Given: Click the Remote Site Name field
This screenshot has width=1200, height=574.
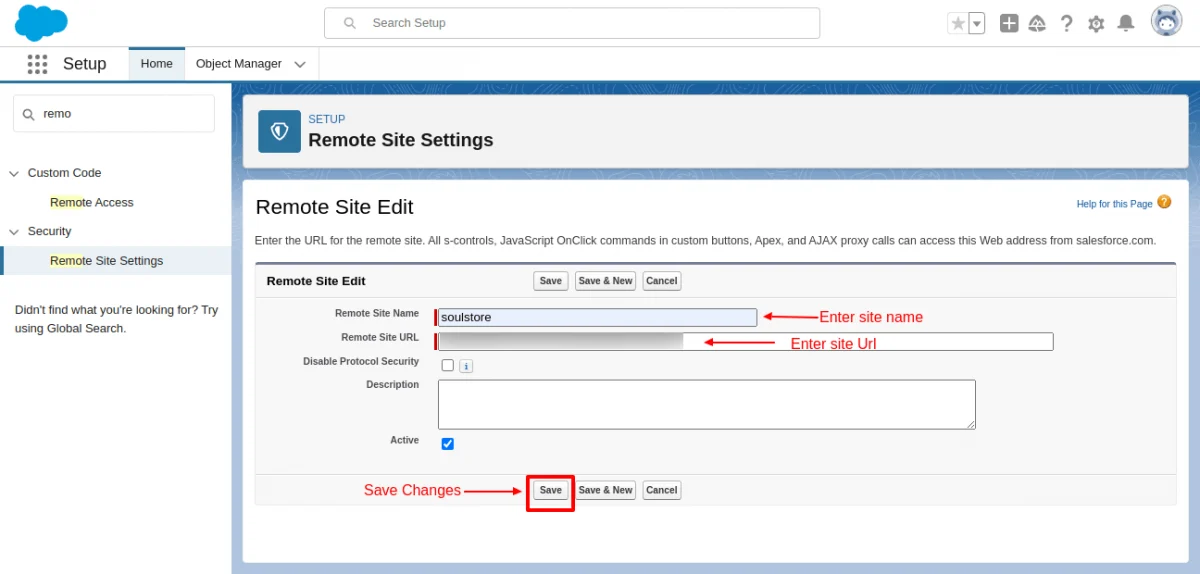Looking at the screenshot, I should click(x=597, y=317).
